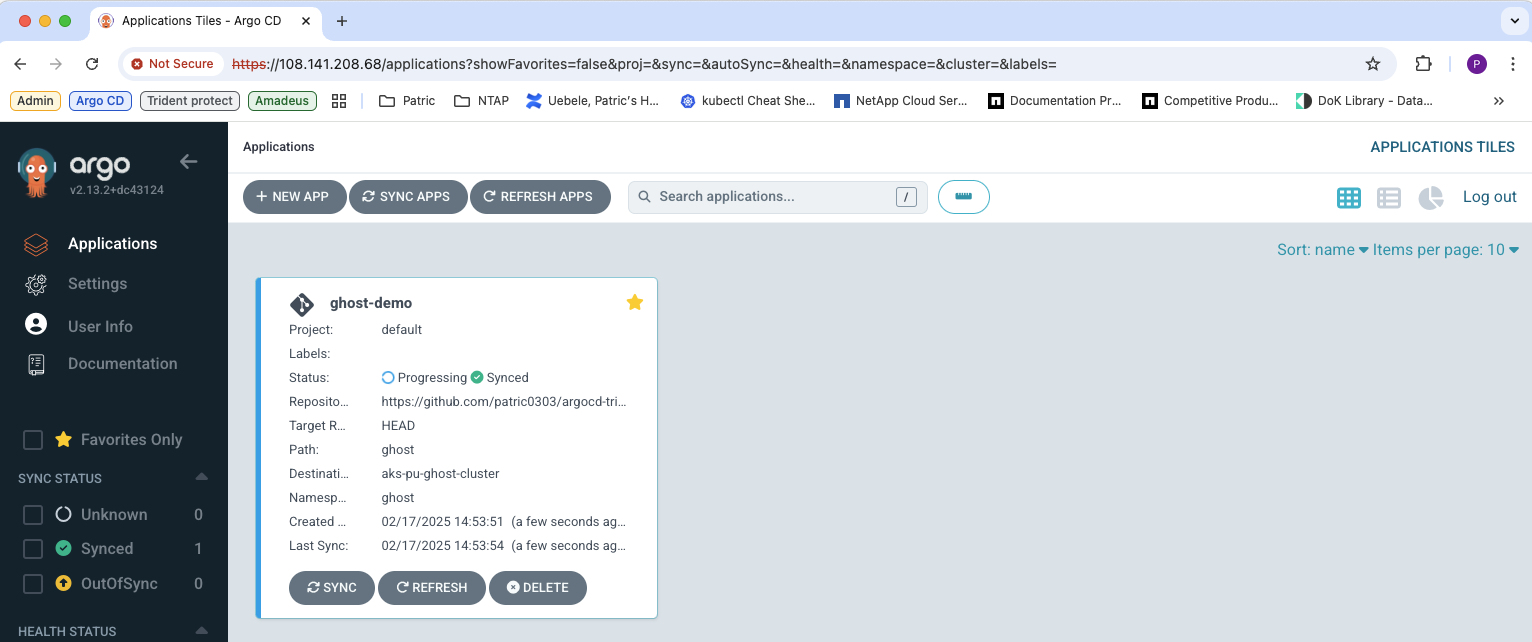Open the bookmarks apps grid icon
The image size is (1532, 642).
pyautogui.click(x=339, y=101)
